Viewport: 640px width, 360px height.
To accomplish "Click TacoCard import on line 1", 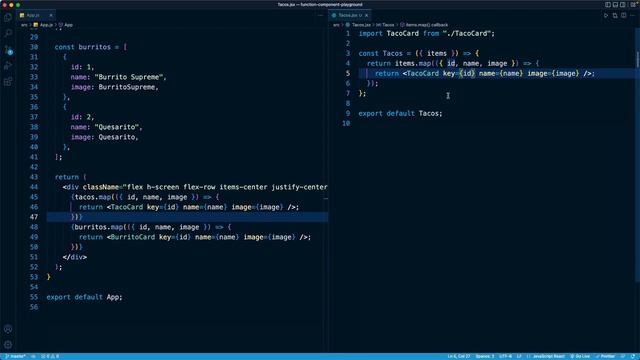I will (402, 33).
